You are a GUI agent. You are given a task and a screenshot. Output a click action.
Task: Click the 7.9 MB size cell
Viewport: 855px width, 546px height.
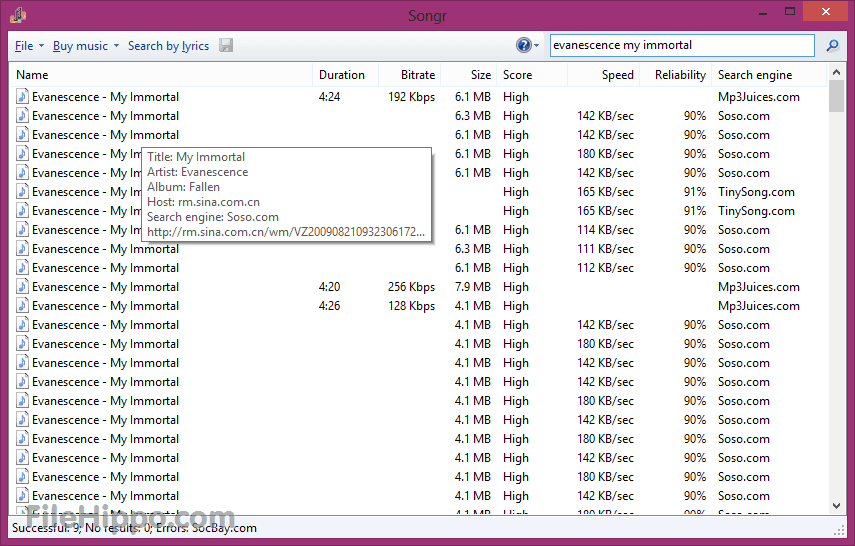[473, 287]
